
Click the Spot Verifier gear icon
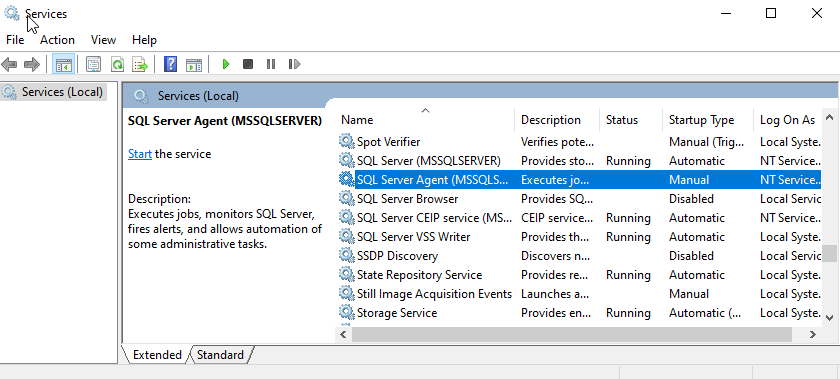point(347,142)
